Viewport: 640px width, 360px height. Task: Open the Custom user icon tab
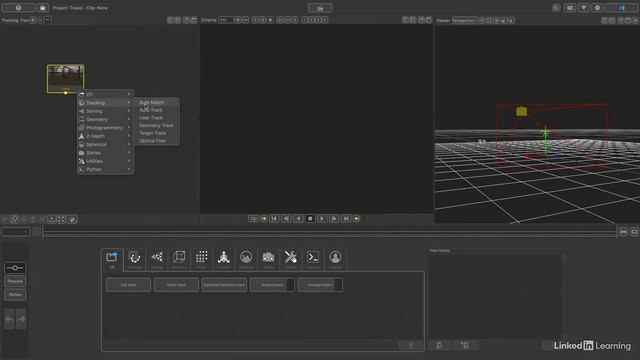coord(336,260)
